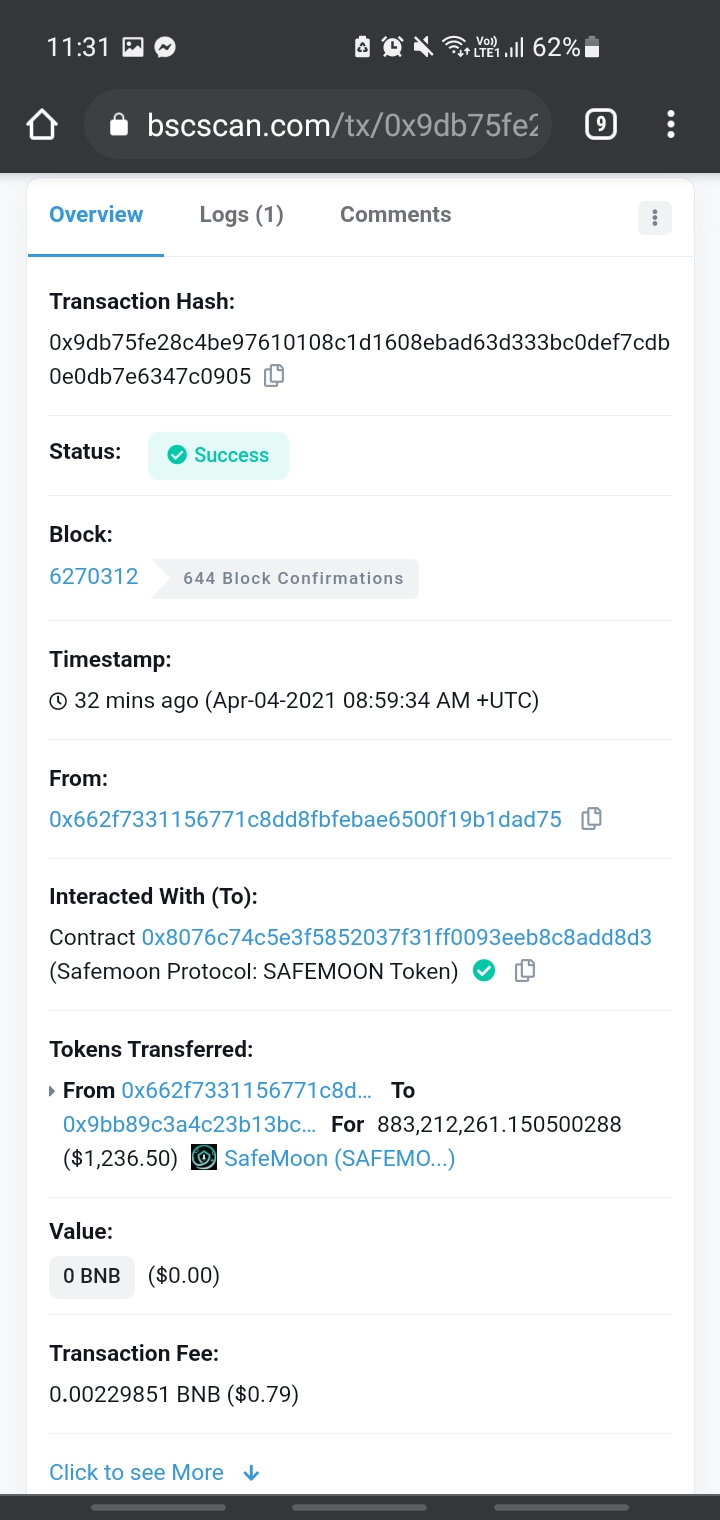Image resolution: width=720 pixels, height=1520 pixels.
Task: Click the padlock icon in the address bar
Action: [119, 124]
